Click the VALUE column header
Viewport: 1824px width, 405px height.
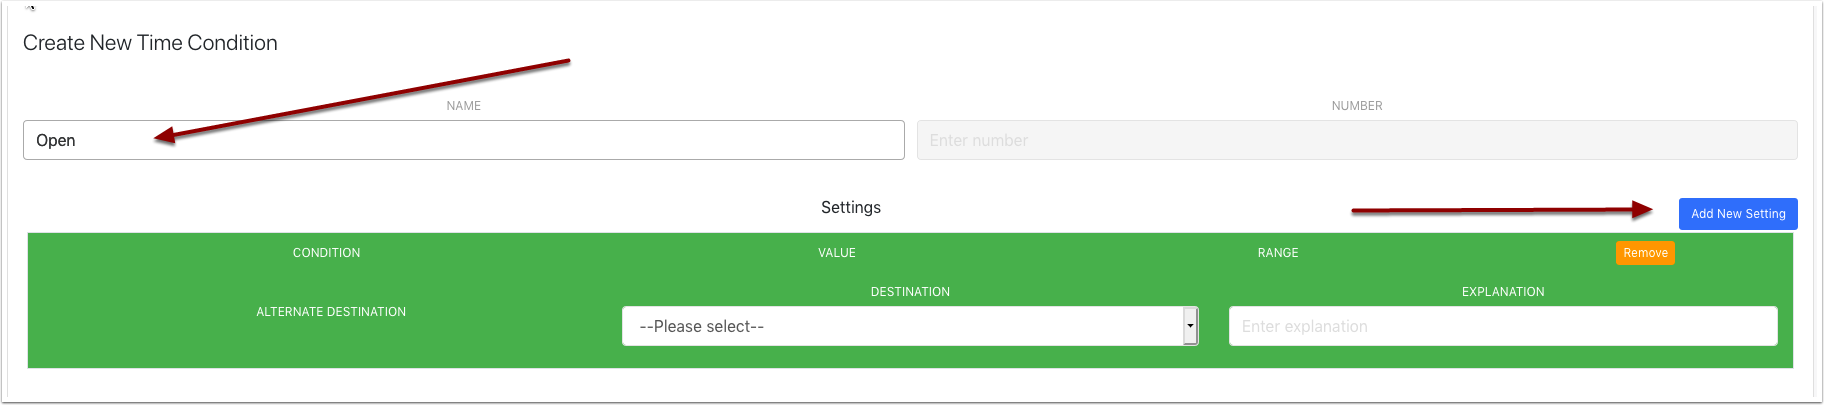pyautogui.click(x=837, y=253)
